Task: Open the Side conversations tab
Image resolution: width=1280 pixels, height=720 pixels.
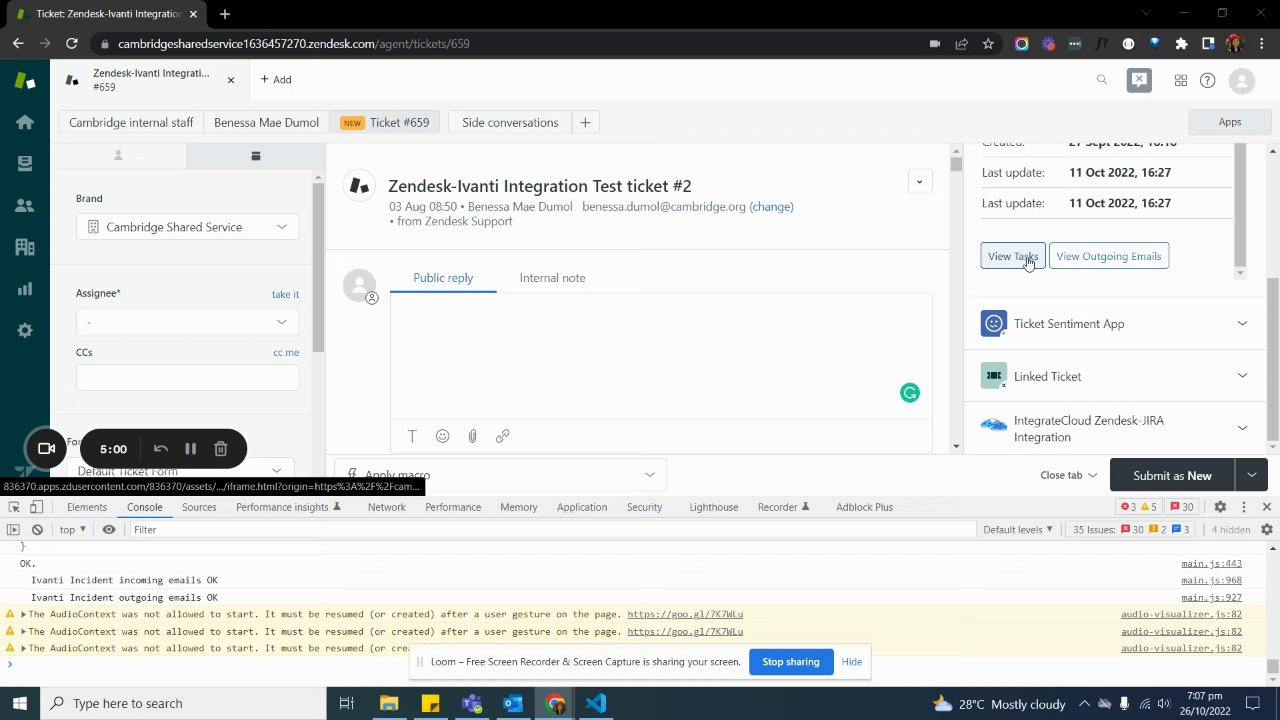Action: coord(510,122)
